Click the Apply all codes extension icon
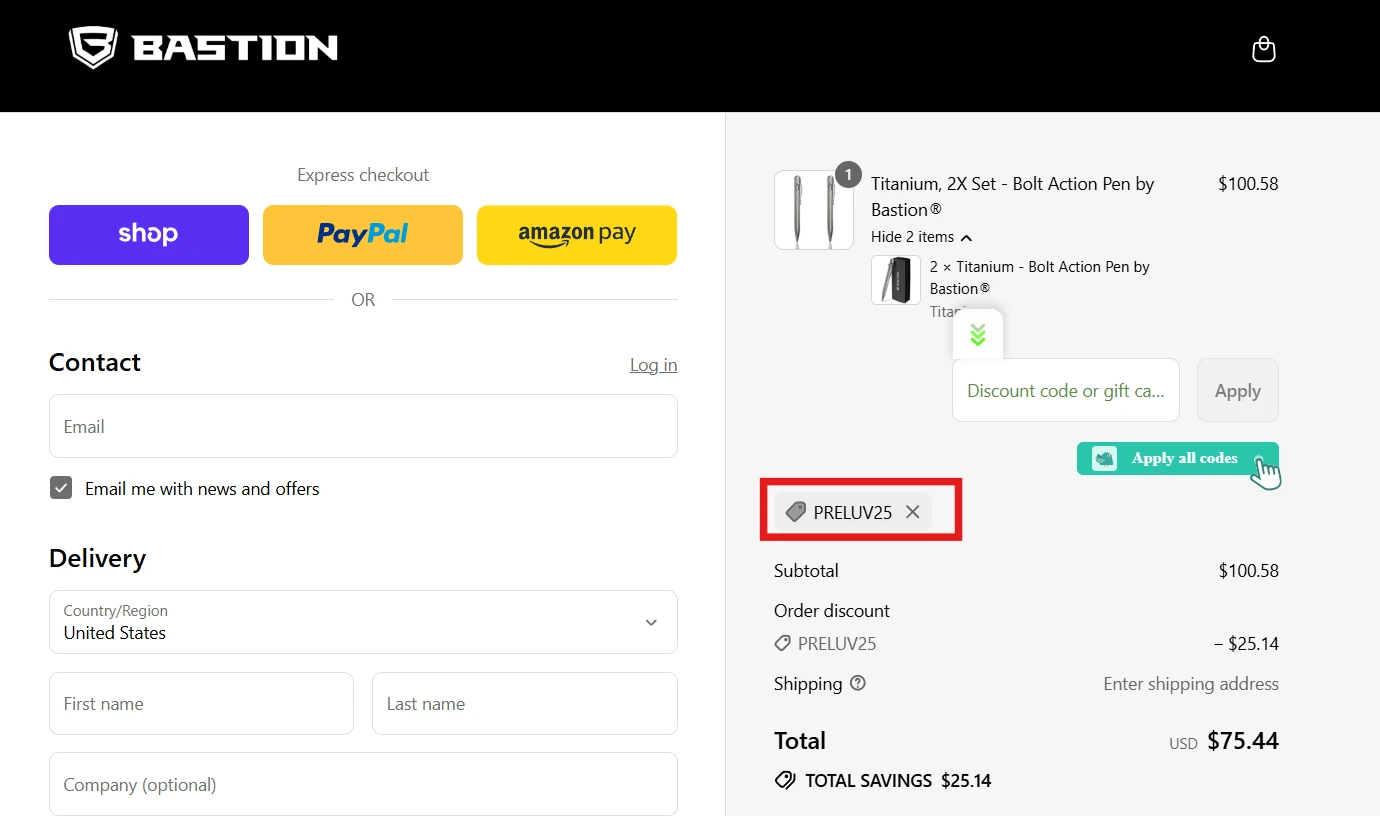This screenshot has height=816, width=1380. 1104,459
